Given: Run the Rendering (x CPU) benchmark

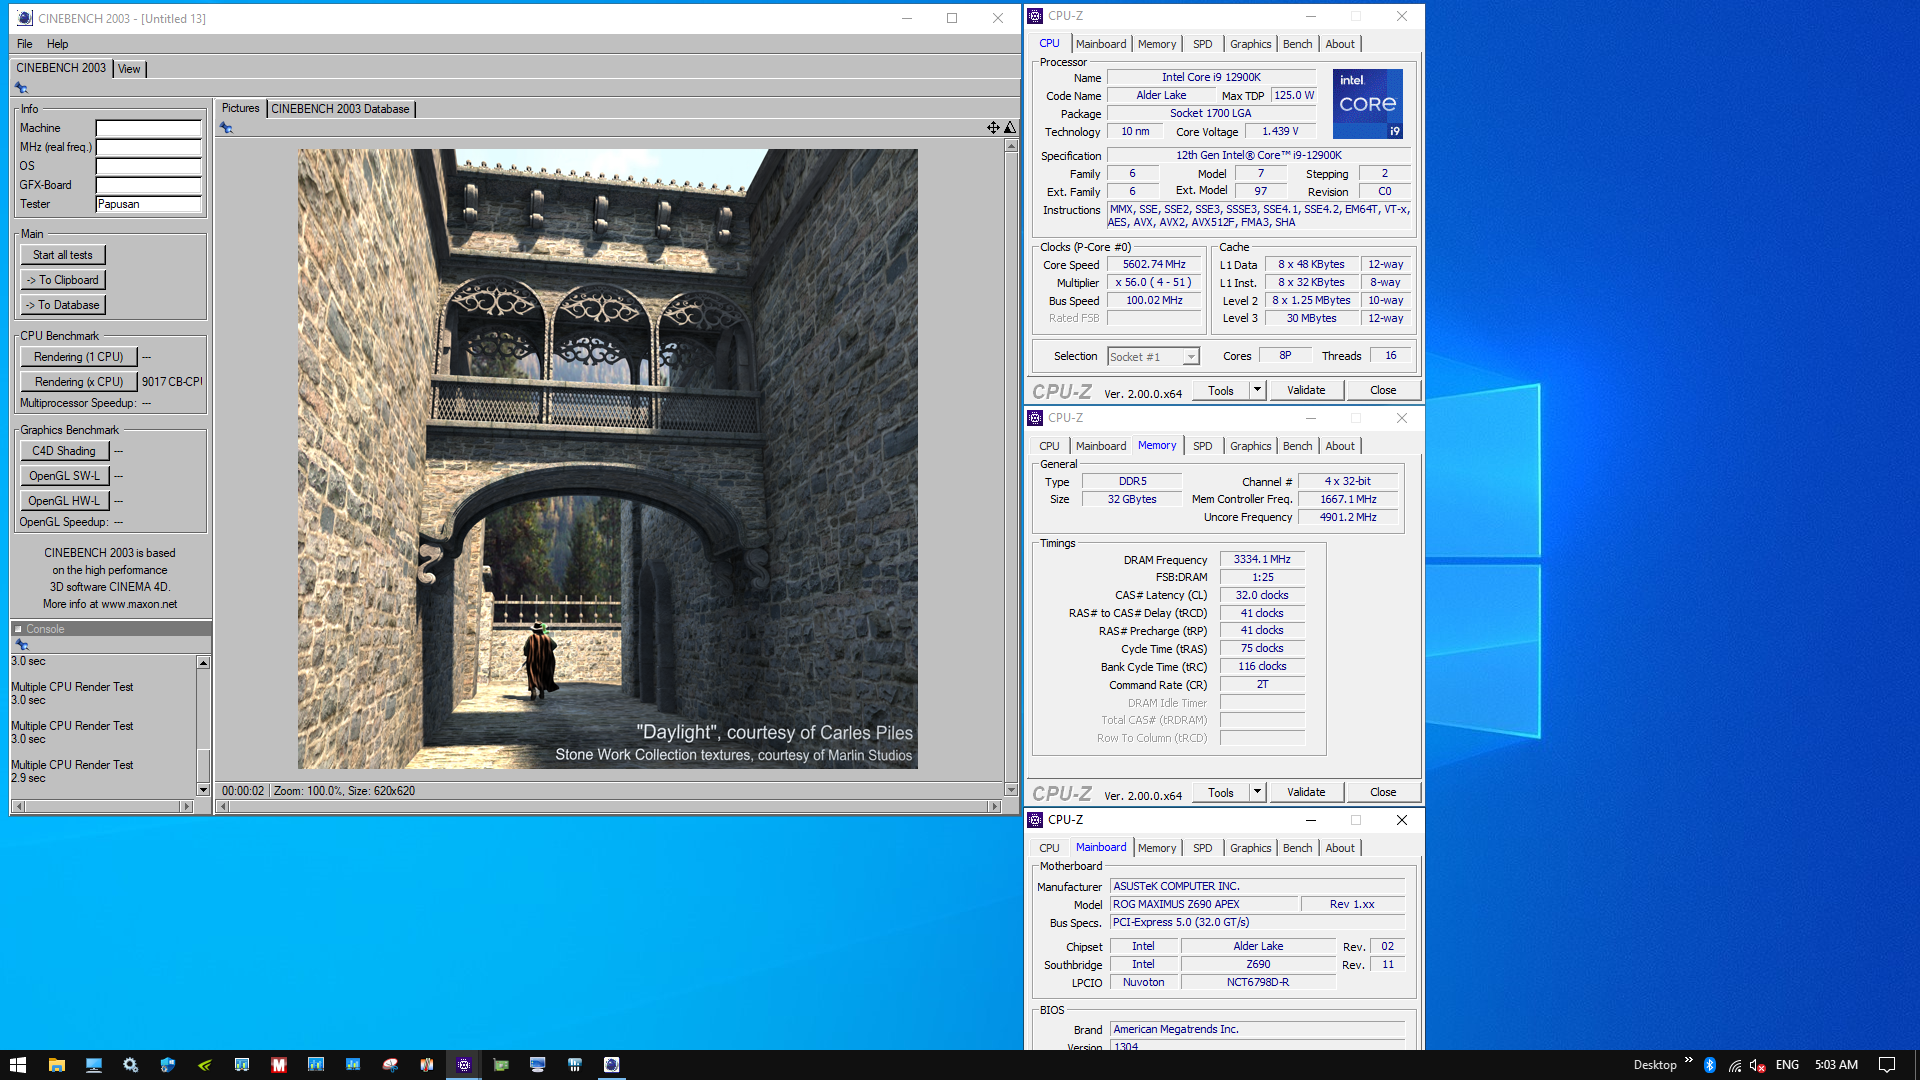Looking at the screenshot, I should (78, 382).
